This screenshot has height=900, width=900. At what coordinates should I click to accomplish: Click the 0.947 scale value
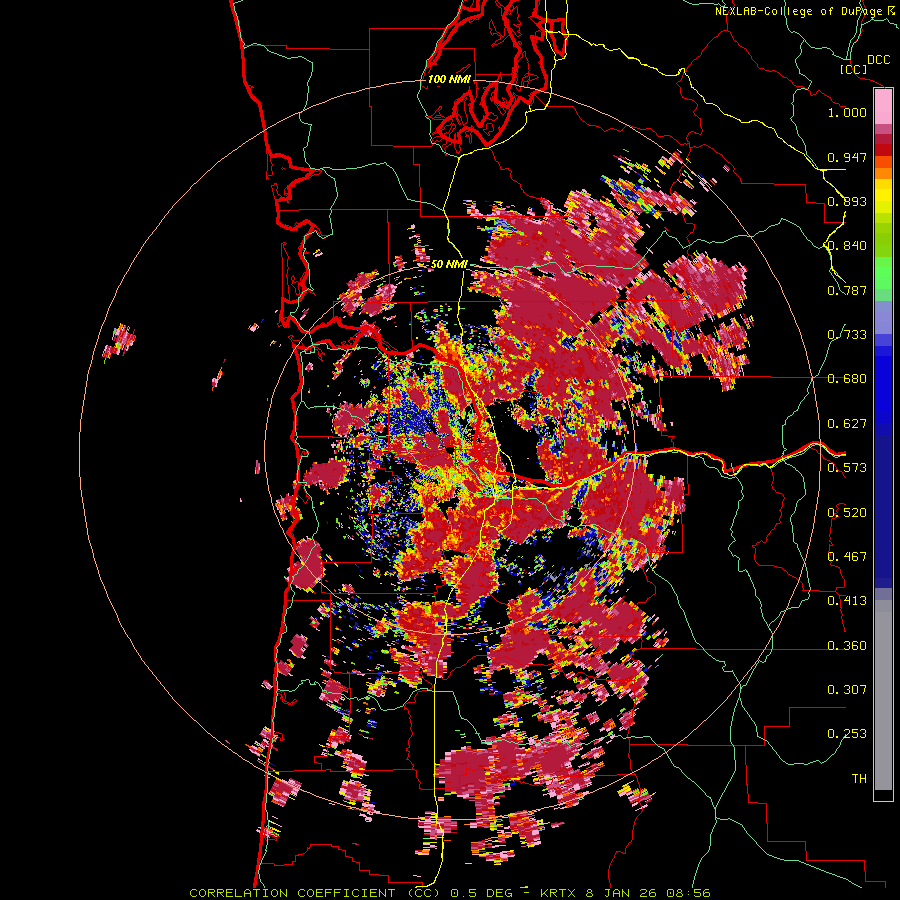pos(847,157)
